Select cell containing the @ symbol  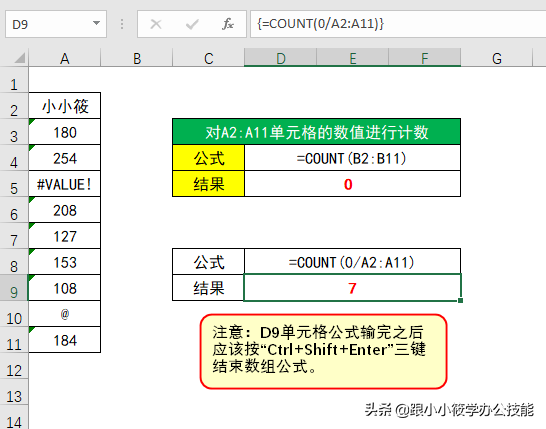pos(65,314)
